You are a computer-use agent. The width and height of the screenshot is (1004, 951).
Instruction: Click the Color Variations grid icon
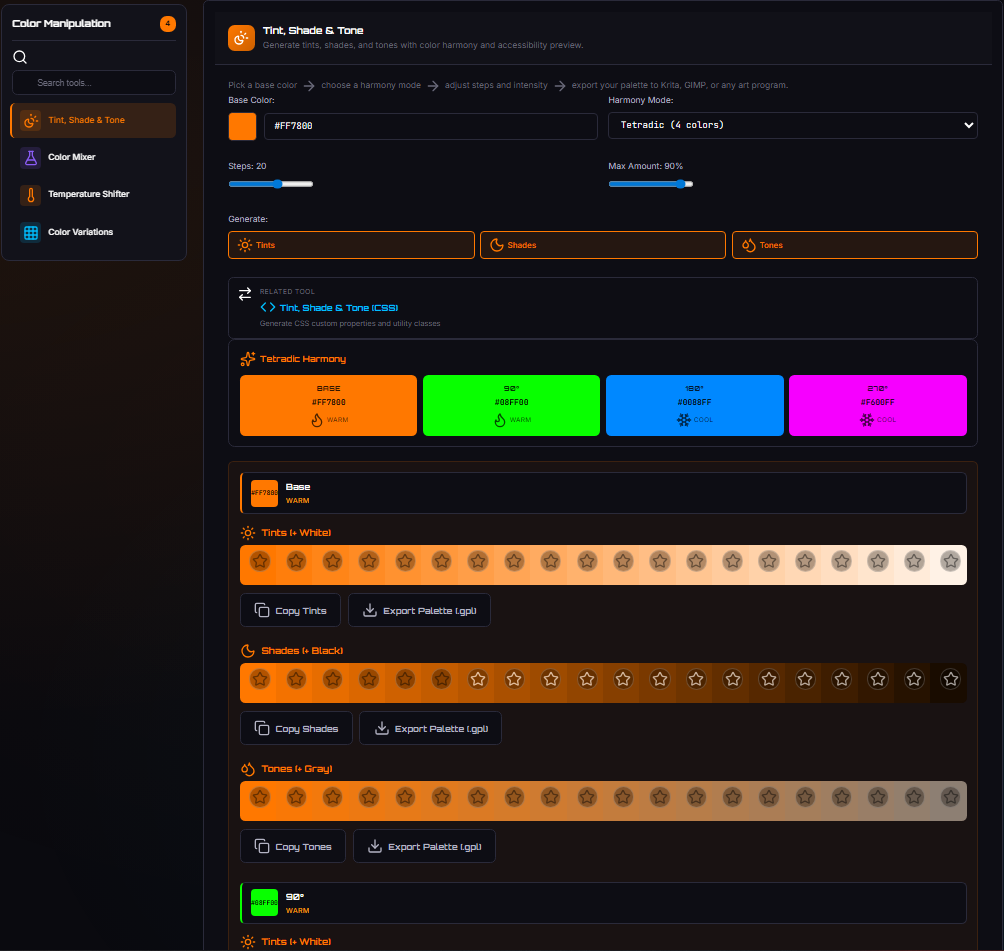31,232
